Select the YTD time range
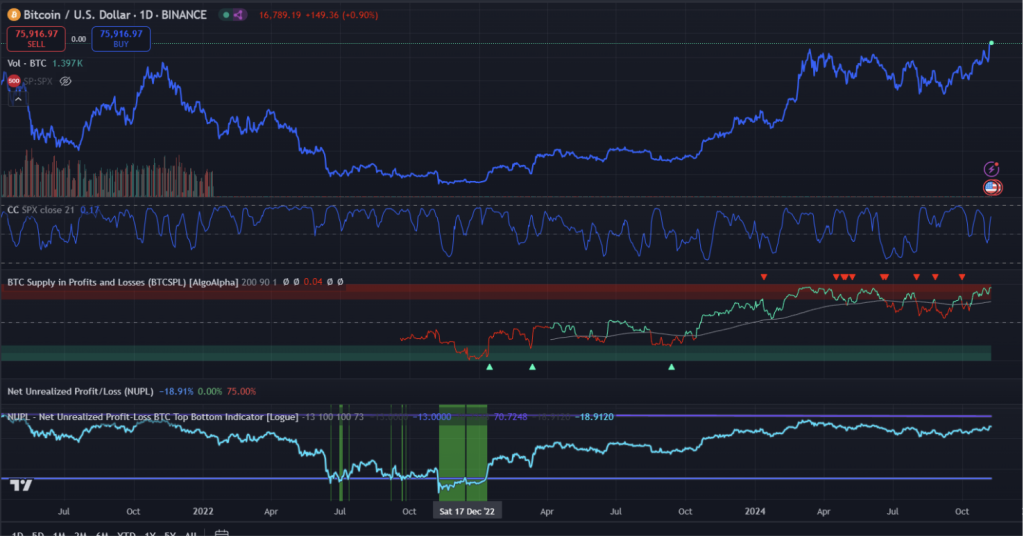 pyautogui.click(x=127, y=534)
